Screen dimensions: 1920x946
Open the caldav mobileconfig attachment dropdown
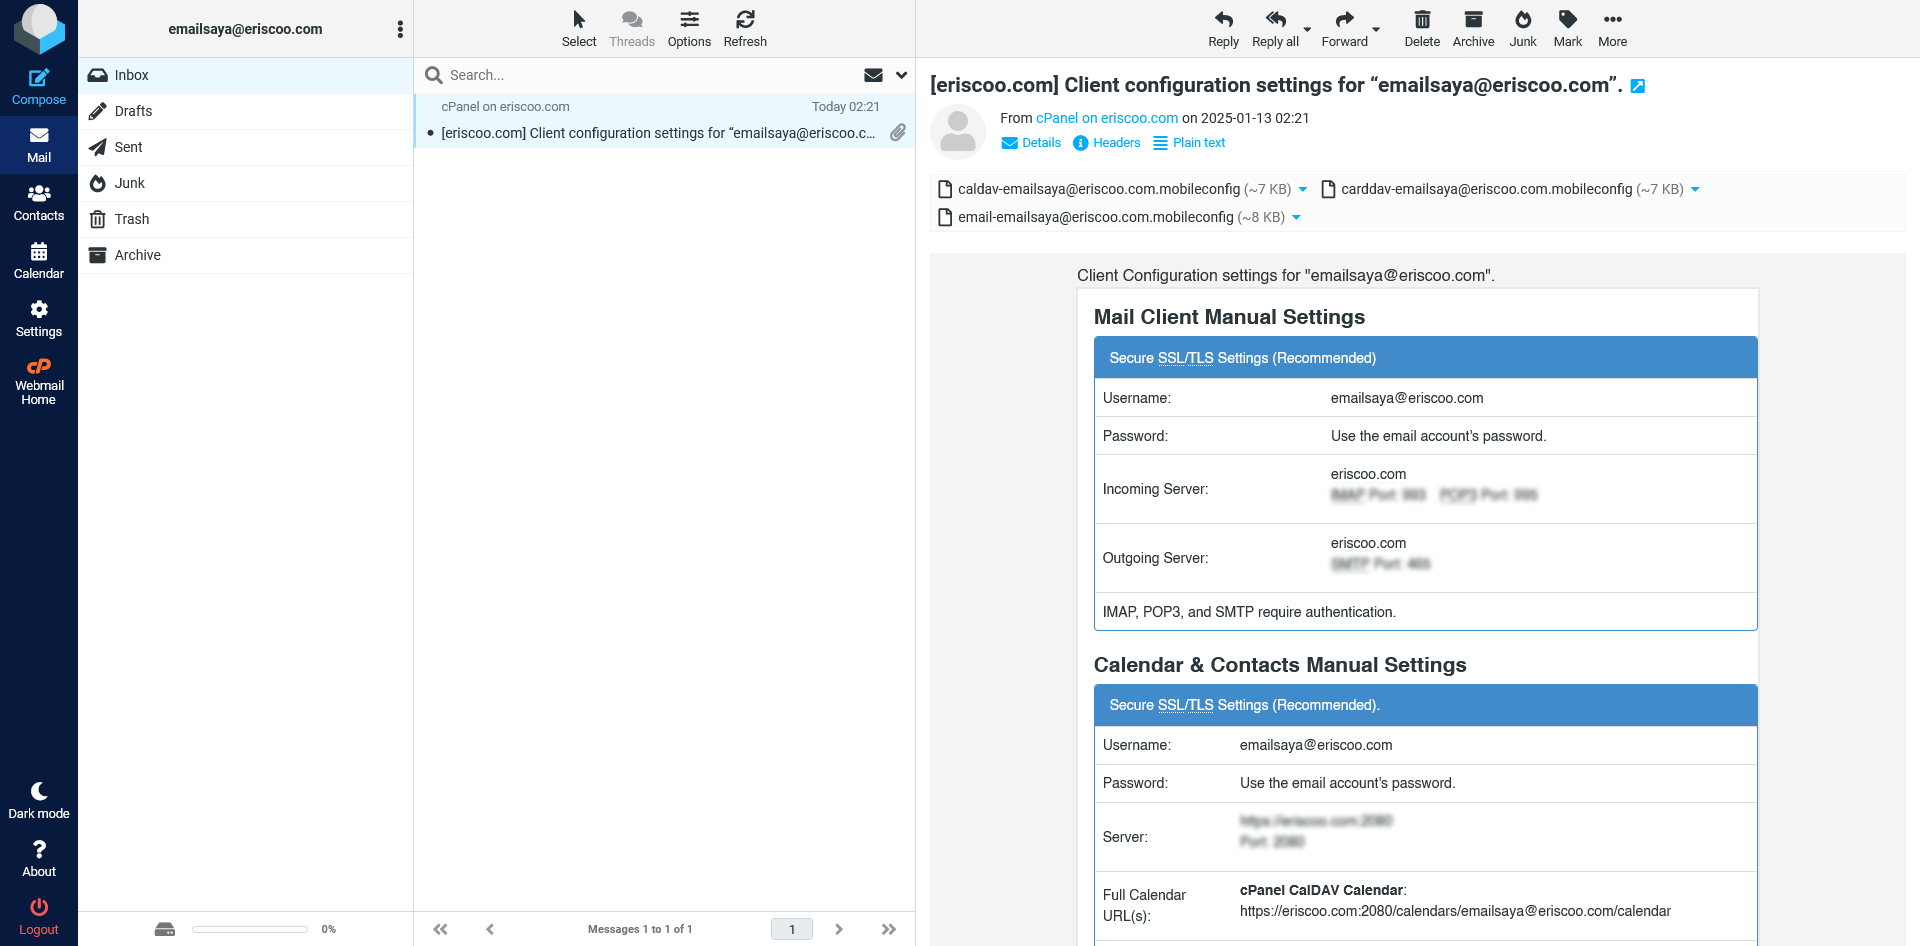click(1303, 190)
